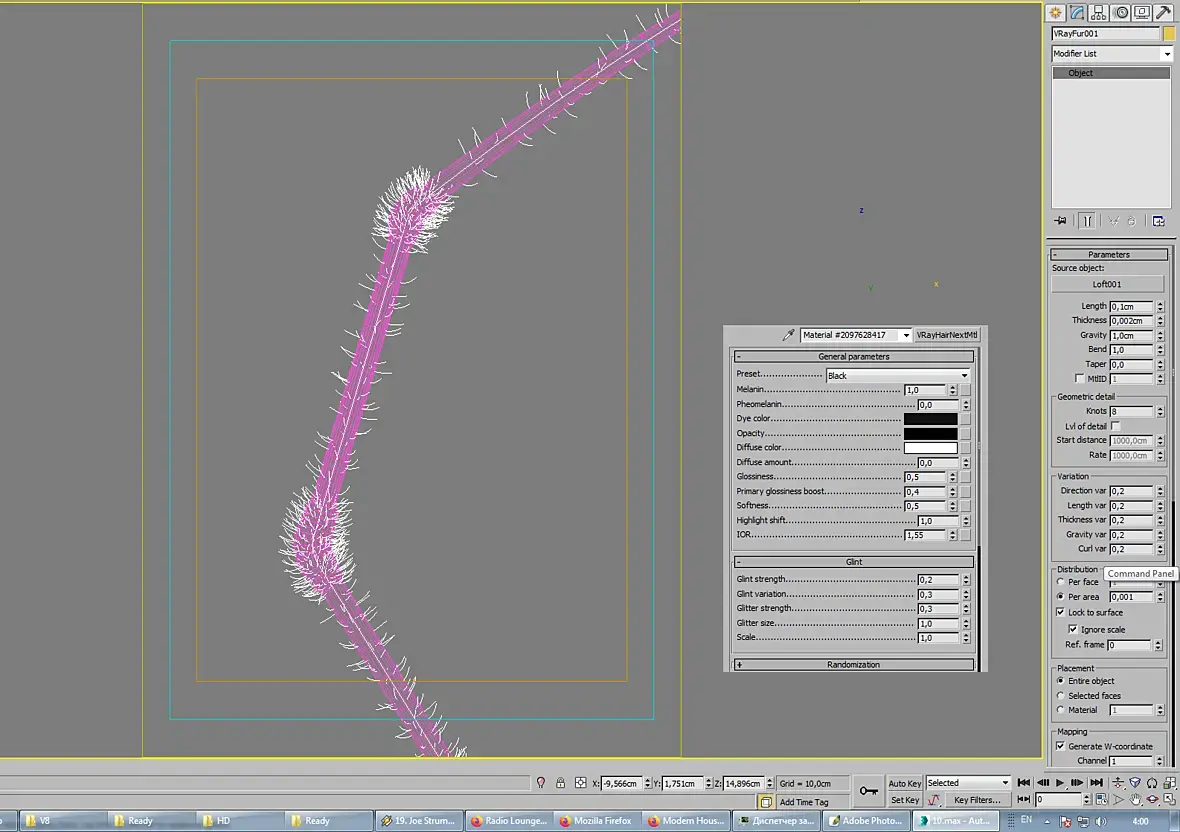Screen dimensions: 1180x832
Task: Select the Perspective viewport tool
Action: 1135,783
